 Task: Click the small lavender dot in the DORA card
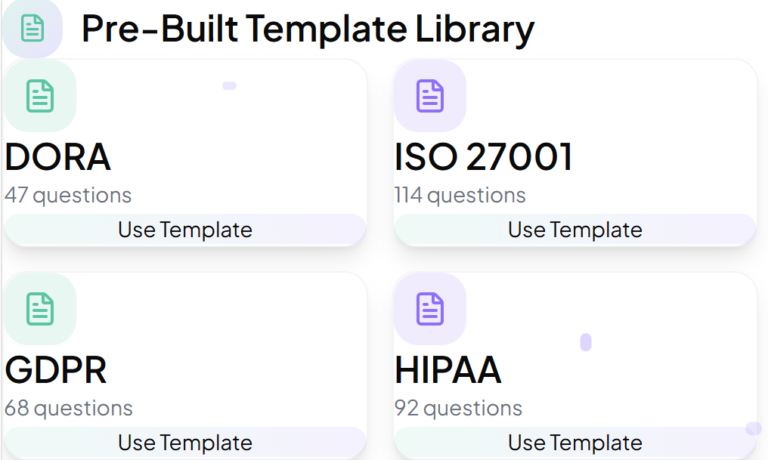pos(229,86)
